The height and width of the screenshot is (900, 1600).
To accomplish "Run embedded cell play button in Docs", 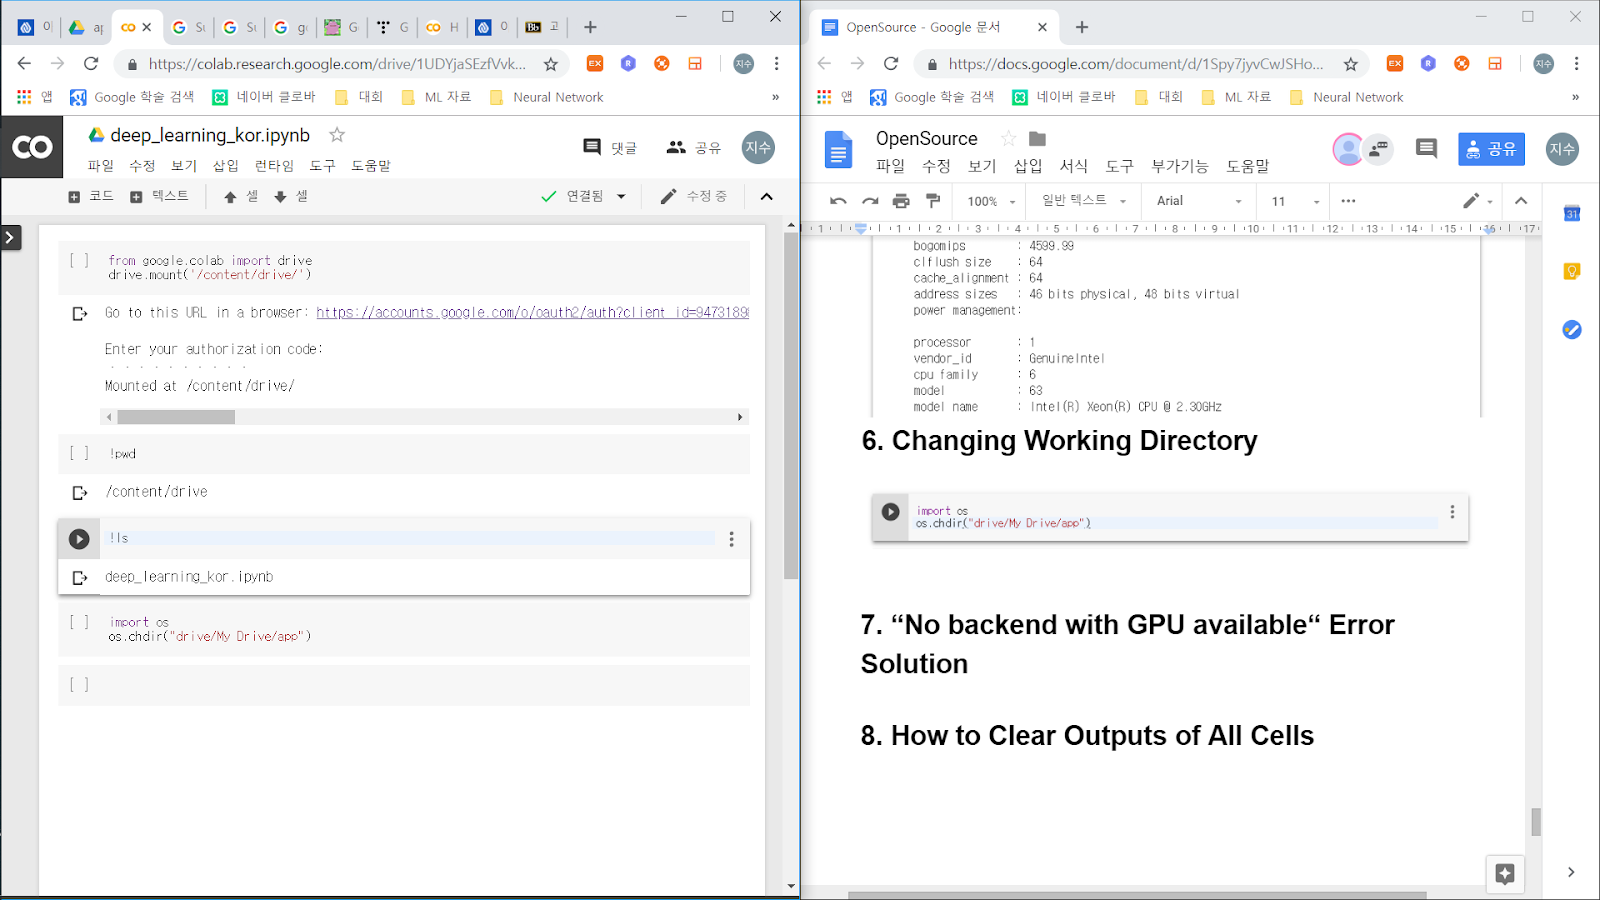I will 890,512.
